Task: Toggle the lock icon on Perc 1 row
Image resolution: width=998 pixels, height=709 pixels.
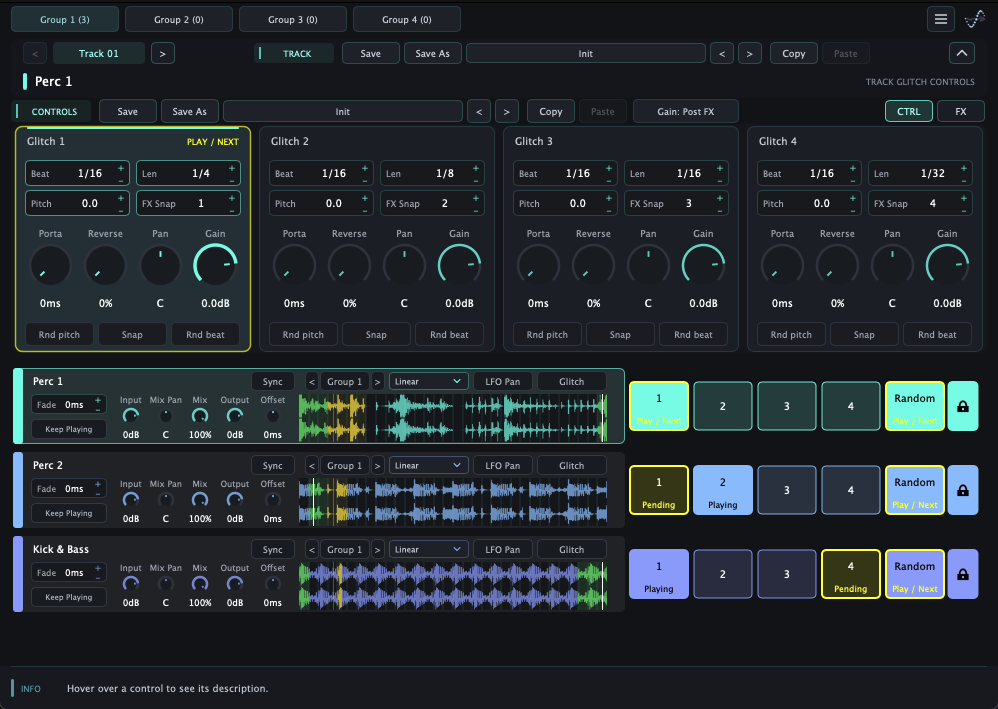Action: [x=962, y=406]
